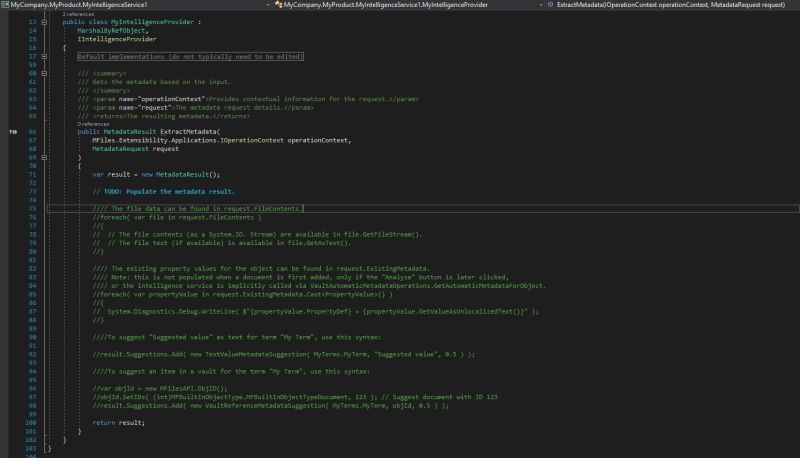The height and width of the screenshot is (458, 800).
Task: Click the MetadataResult return type on line 66
Action: click(x=130, y=132)
